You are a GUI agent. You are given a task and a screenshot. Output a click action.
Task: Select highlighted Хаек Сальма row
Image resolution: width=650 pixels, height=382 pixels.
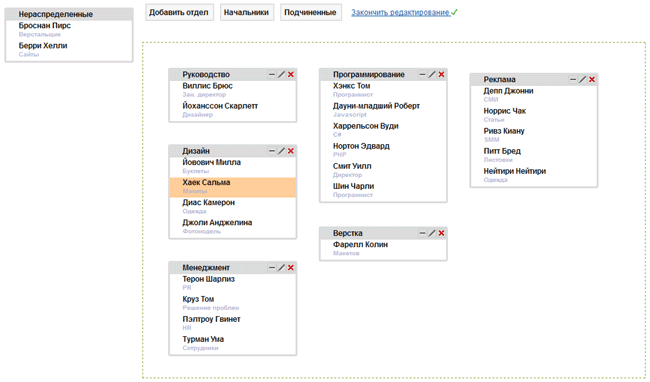click(233, 187)
